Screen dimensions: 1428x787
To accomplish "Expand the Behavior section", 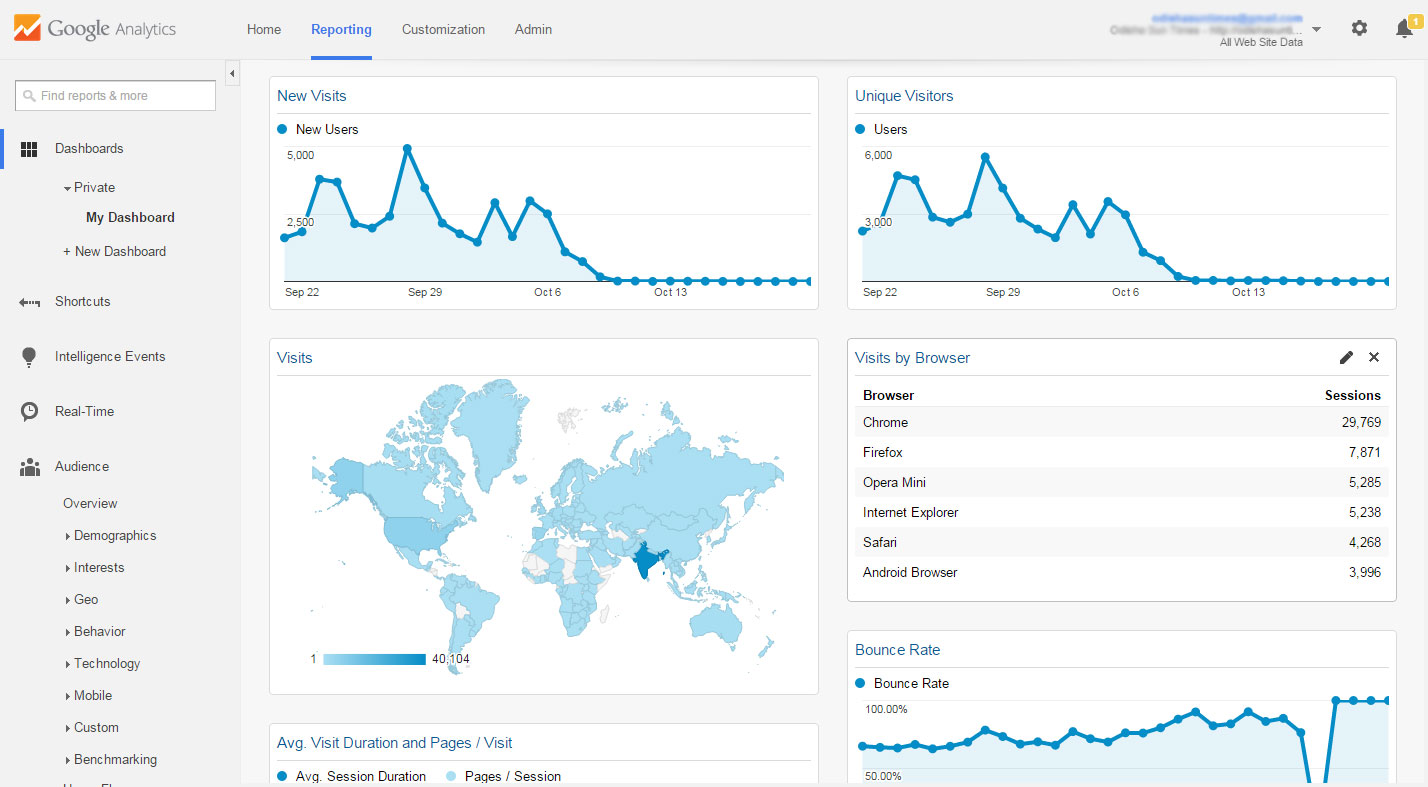I will click(x=67, y=632).
